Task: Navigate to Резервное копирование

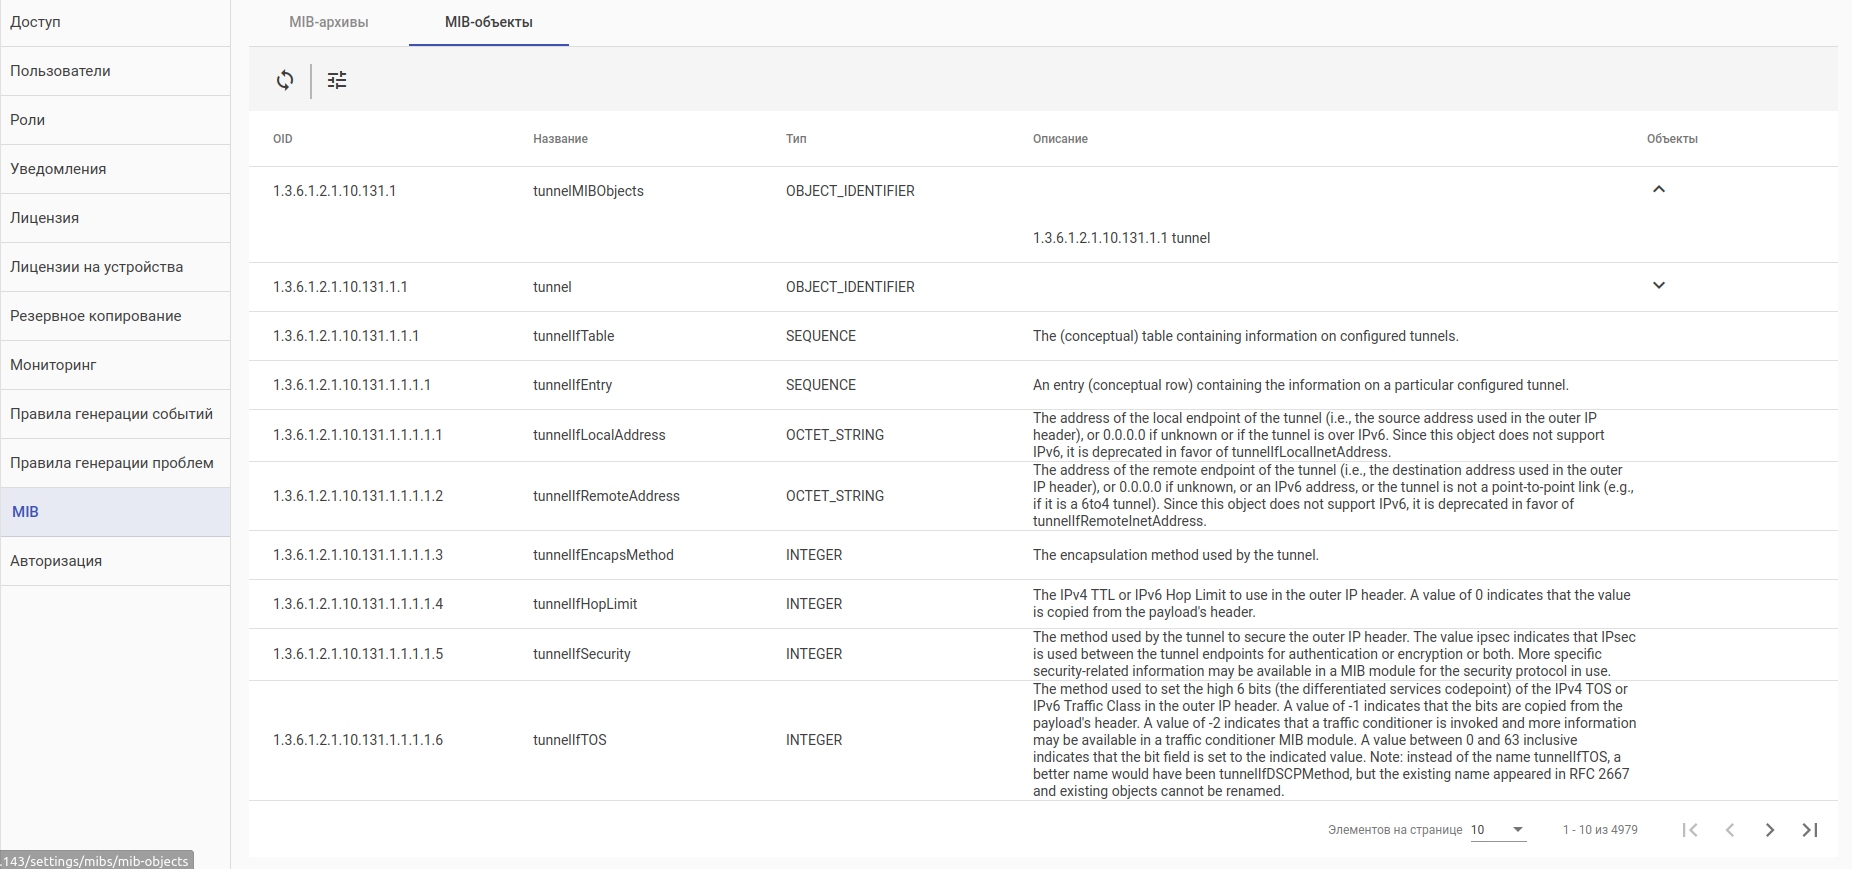Action: [x=96, y=316]
